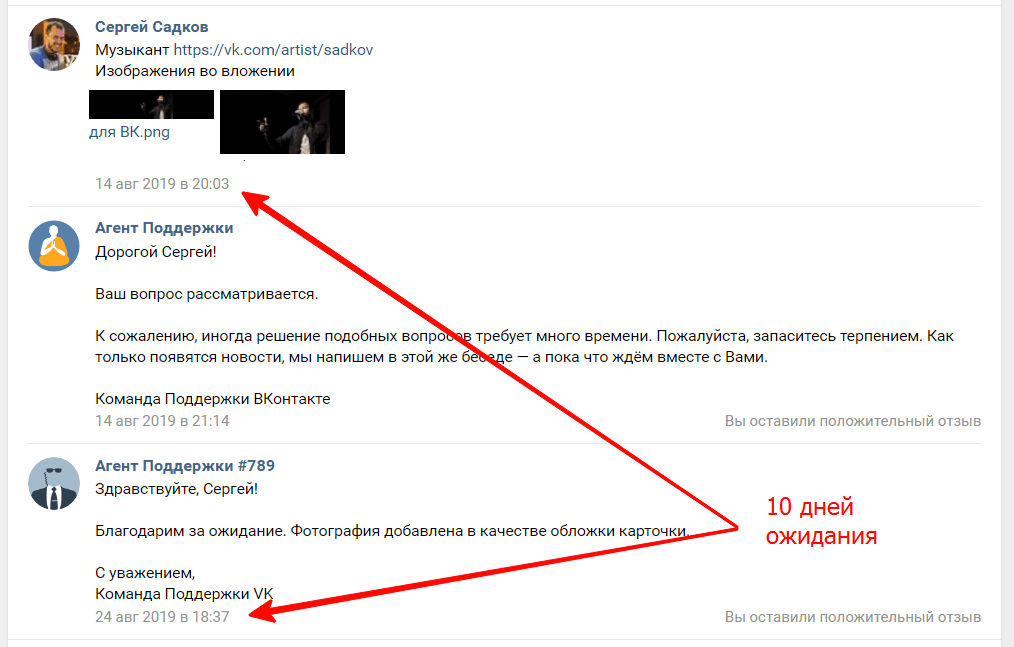Image resolution: width=1014 pixels, height=647 pixels.
Task: Click the name 'Сергей Садков'
Action: click(151, 27)
